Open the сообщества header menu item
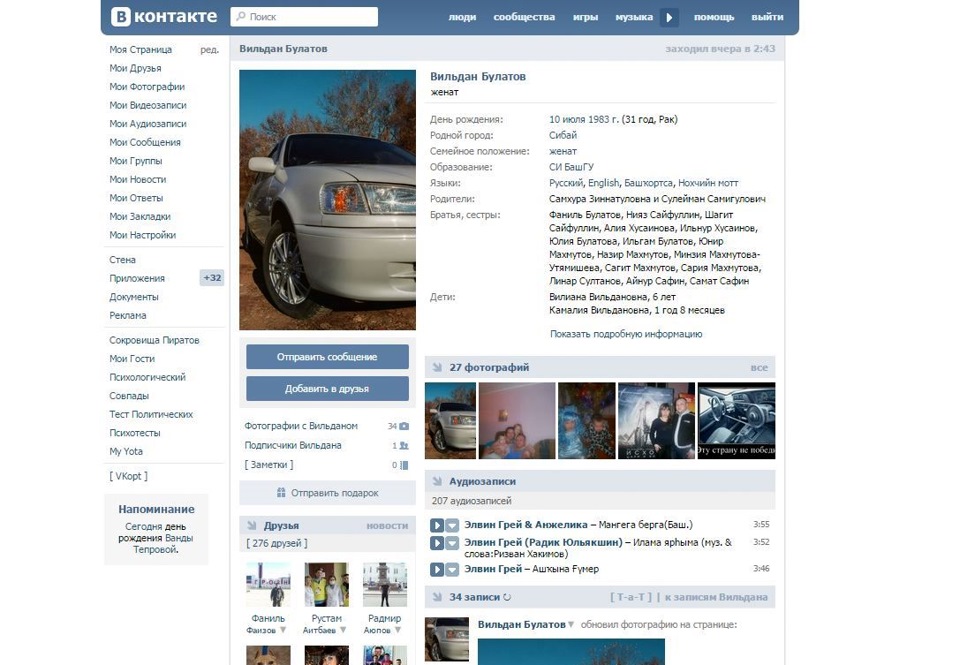This screenshot has height=665, width=960. (524, 17)
